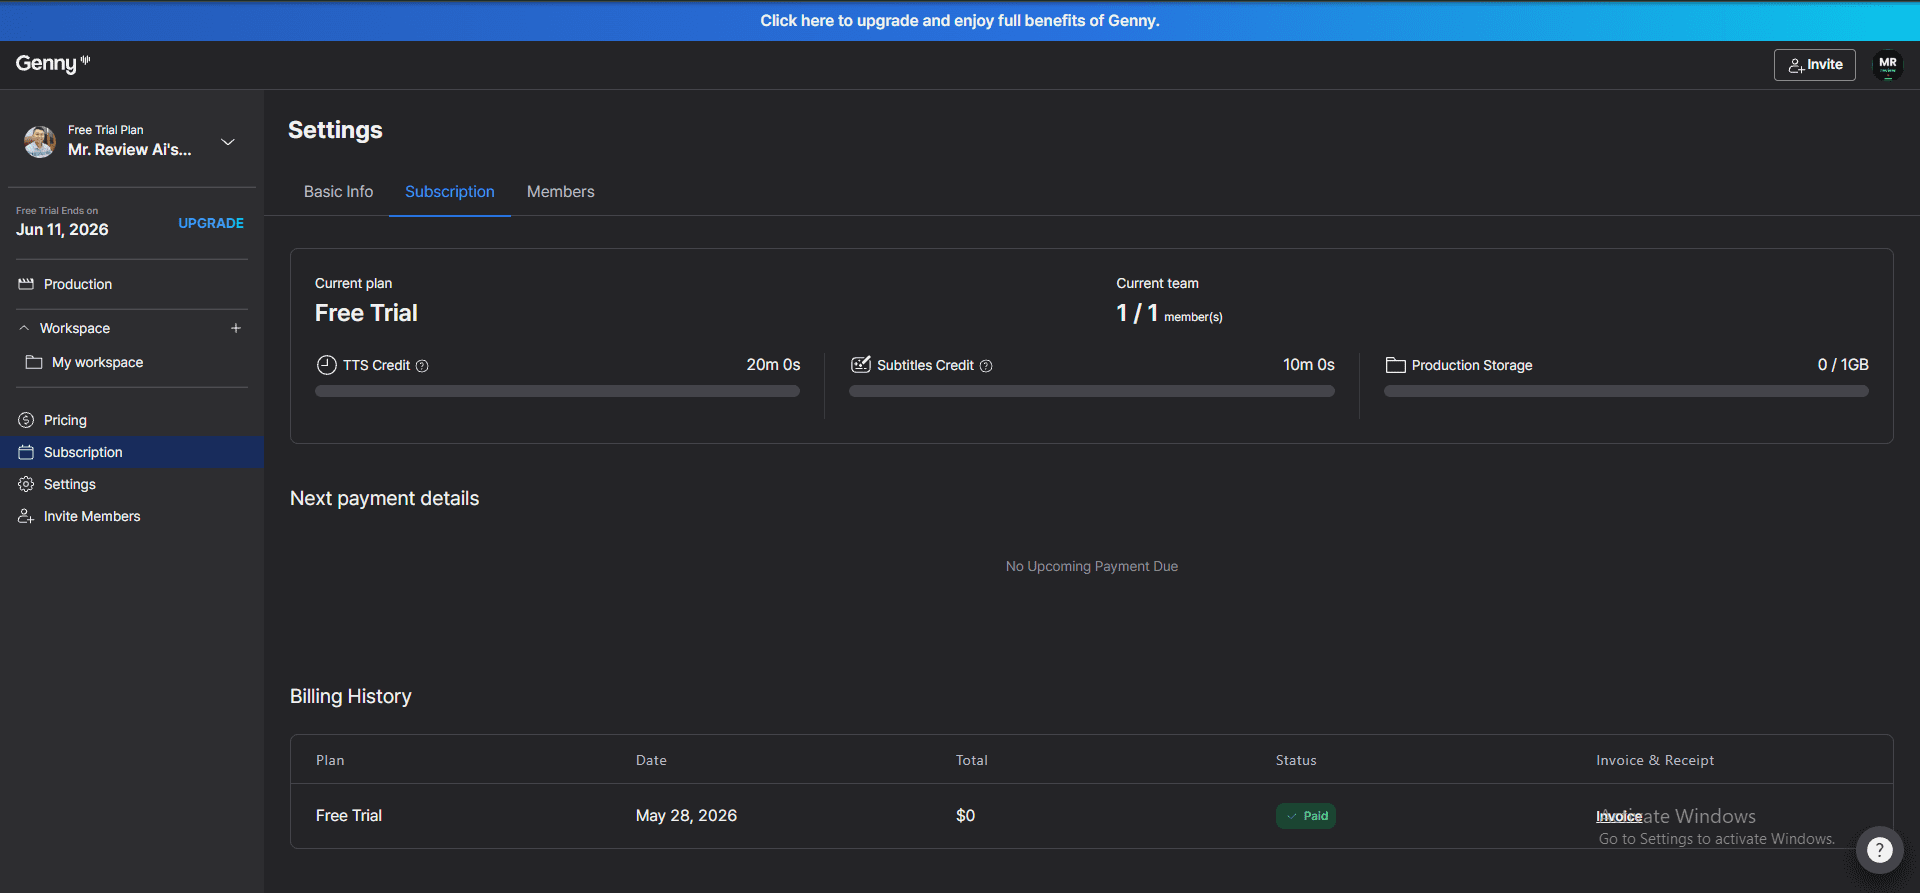Image resolution: width=1920 pixels, height=893 pixels.
Task: Click the Subtitles Credit progress bar
Action: pos(1092,391)
